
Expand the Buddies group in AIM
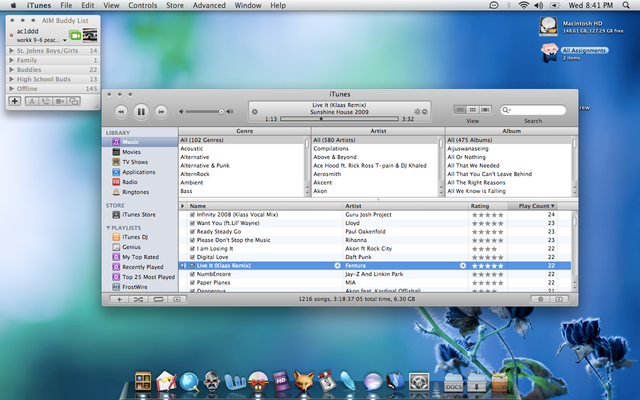(x=11, y=71)
